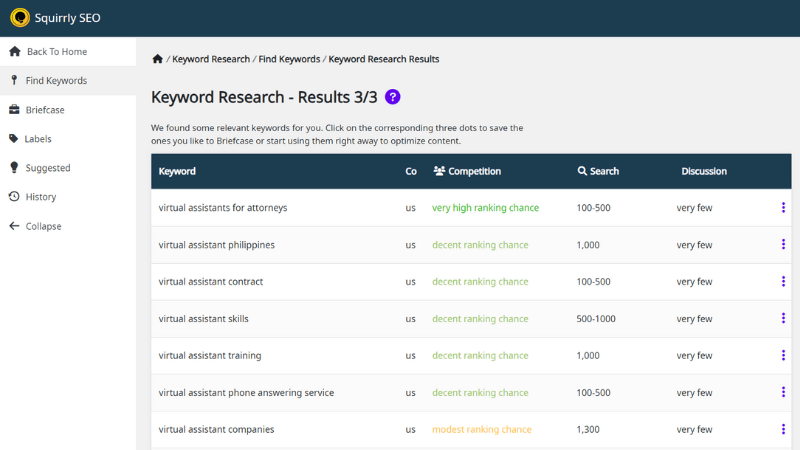
Task: Open three-dots menu for virtual assistant companies
Action: pyautogui.click(x=783, y=429)
